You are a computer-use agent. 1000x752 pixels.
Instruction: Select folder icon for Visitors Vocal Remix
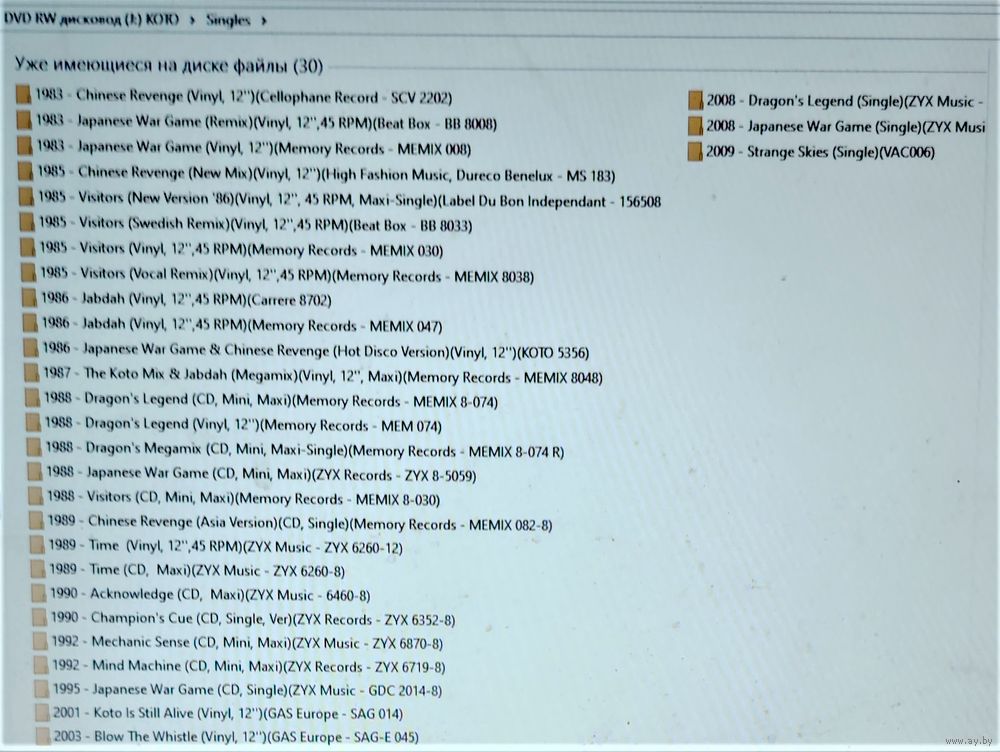pos(28,273)
